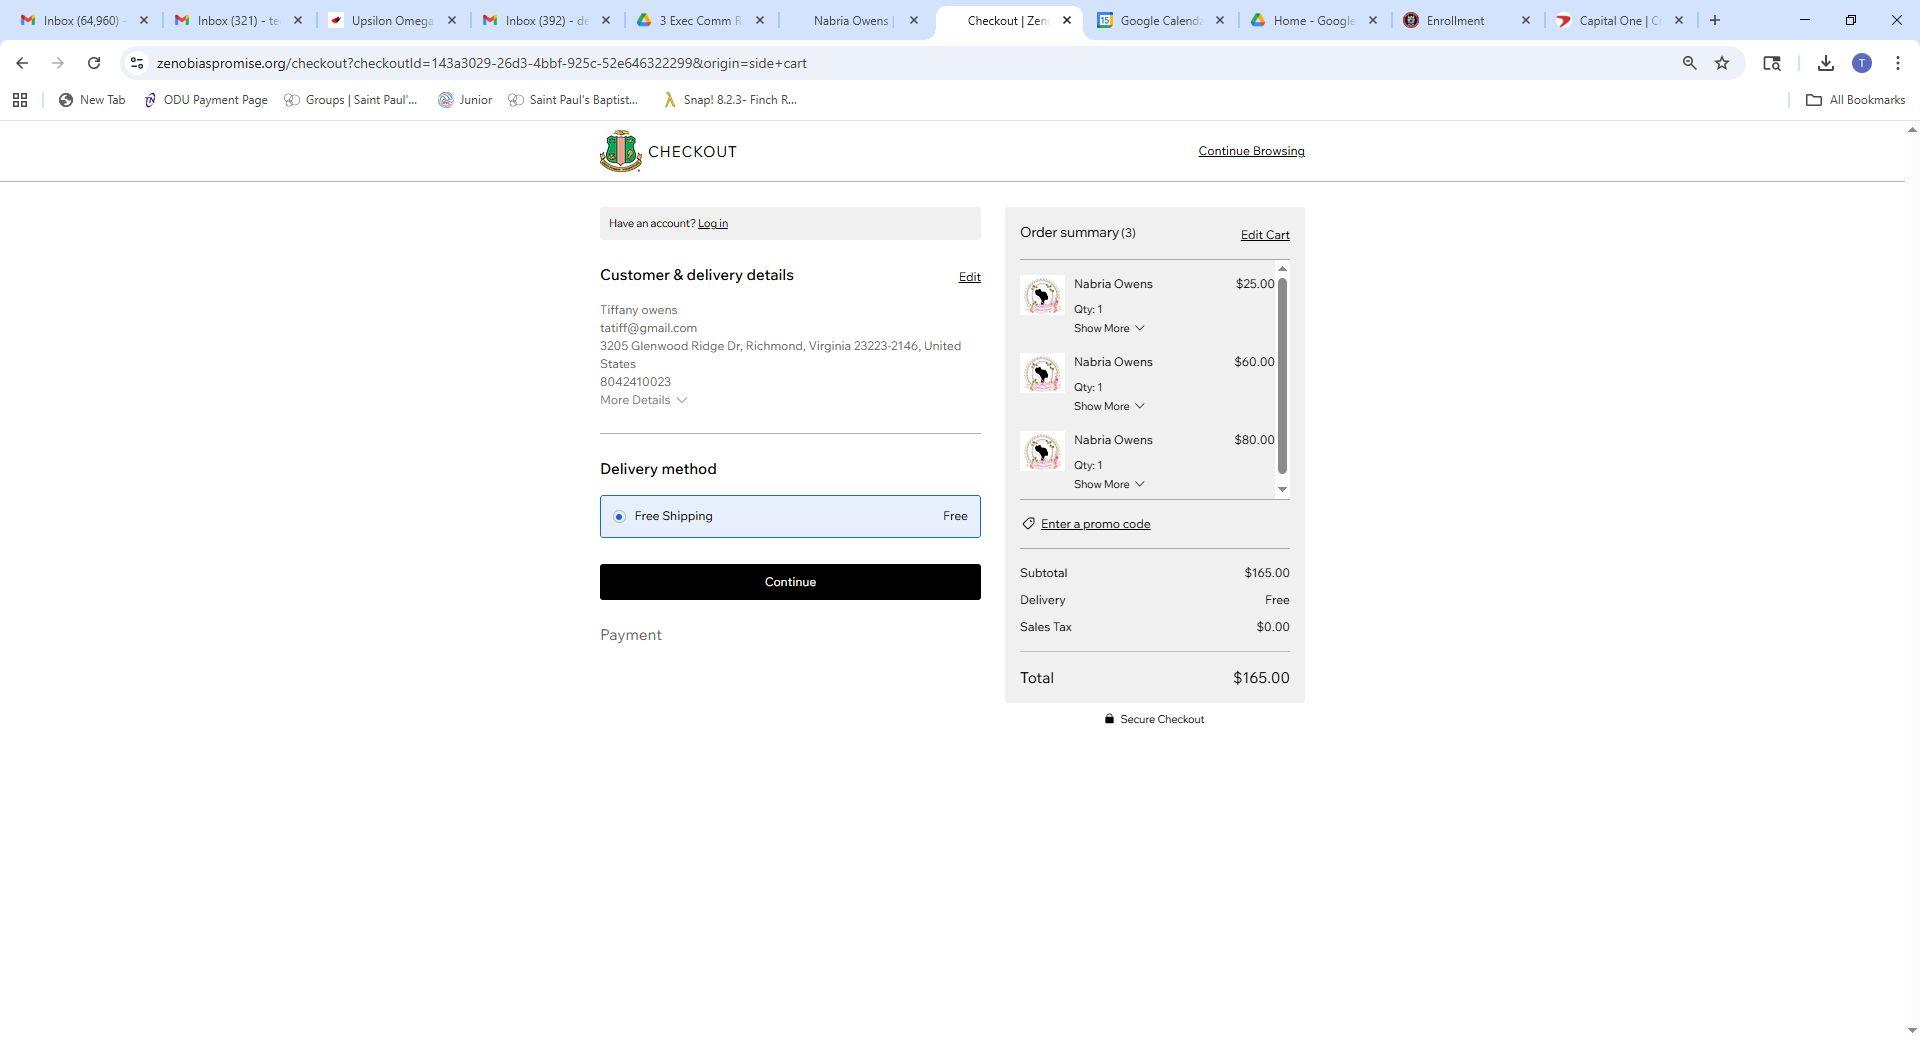Screen dimensions: 1920x1040
Task: Open Groups Saint Paul's bookmark
Action: (351, 100)
